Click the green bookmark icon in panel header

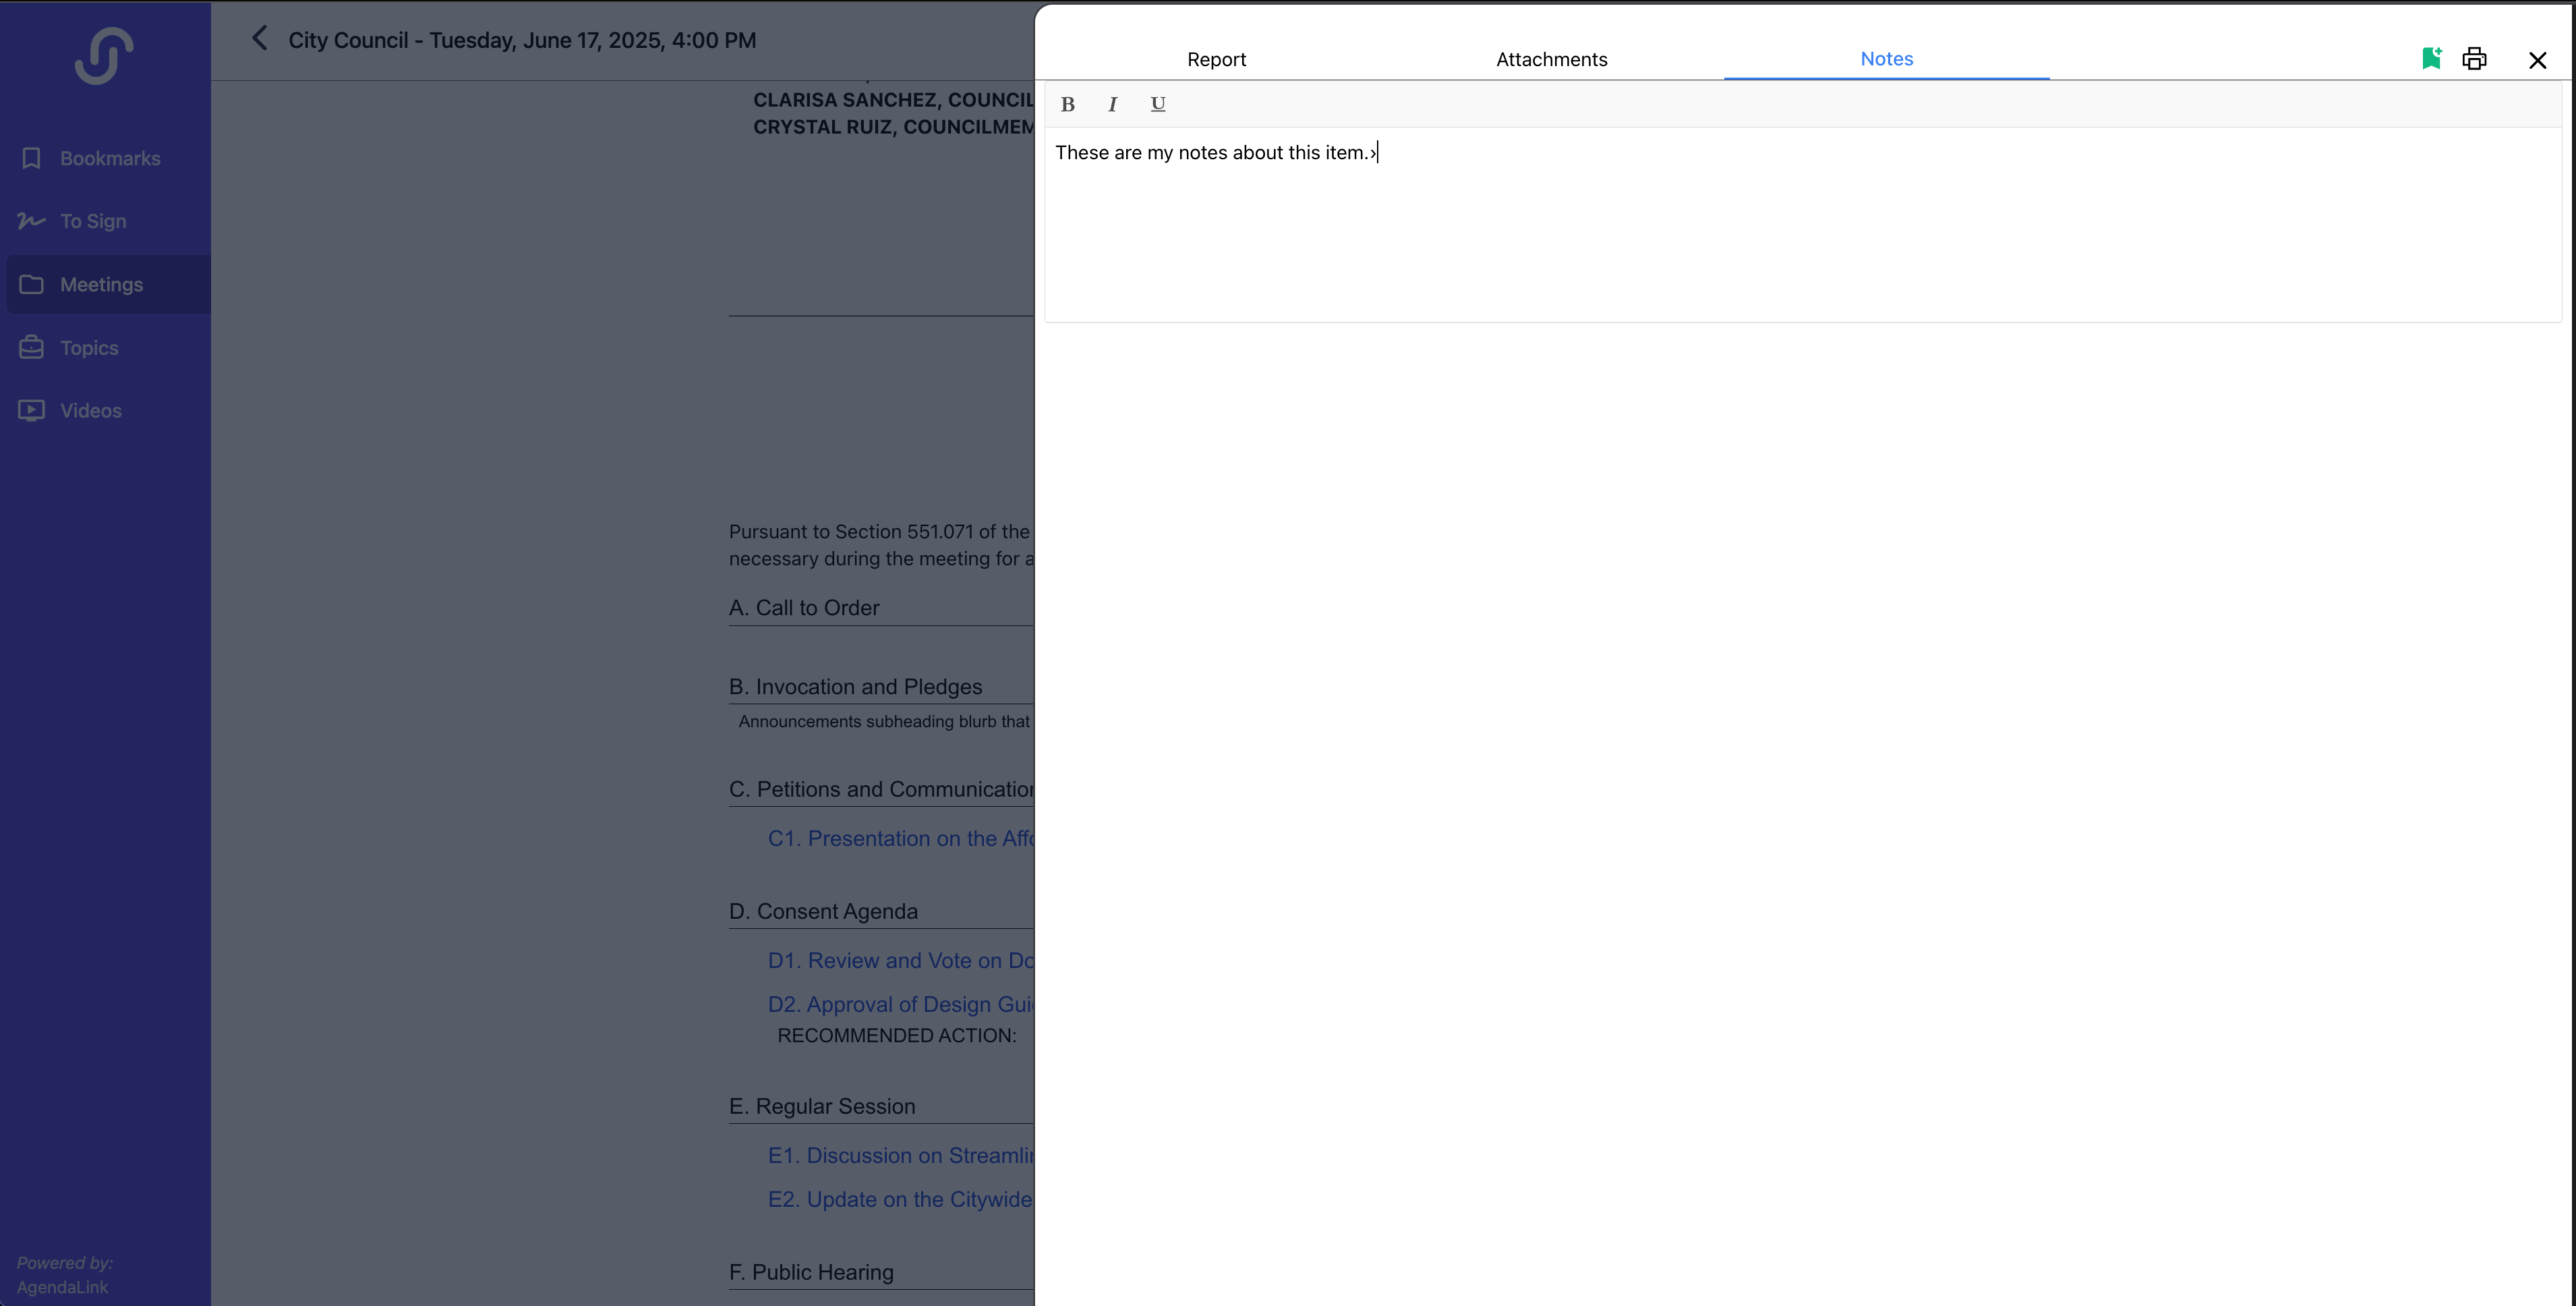click(2432, 58)
